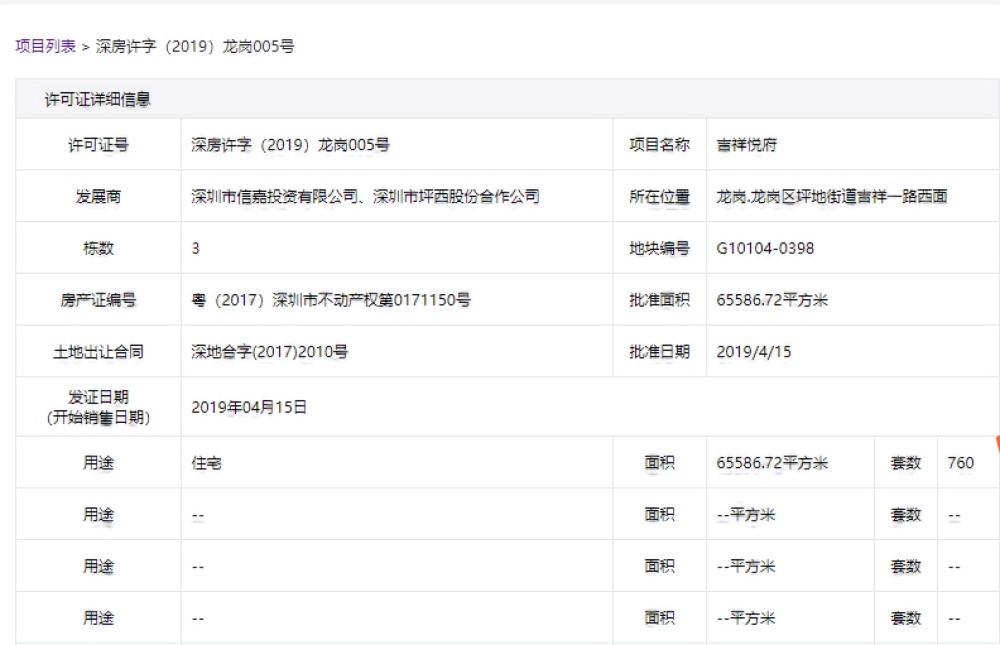The width and height of the screenshot is (1000, 645).
Task: Click the 发展商 label cell
Action: click(x=98, y=196)
